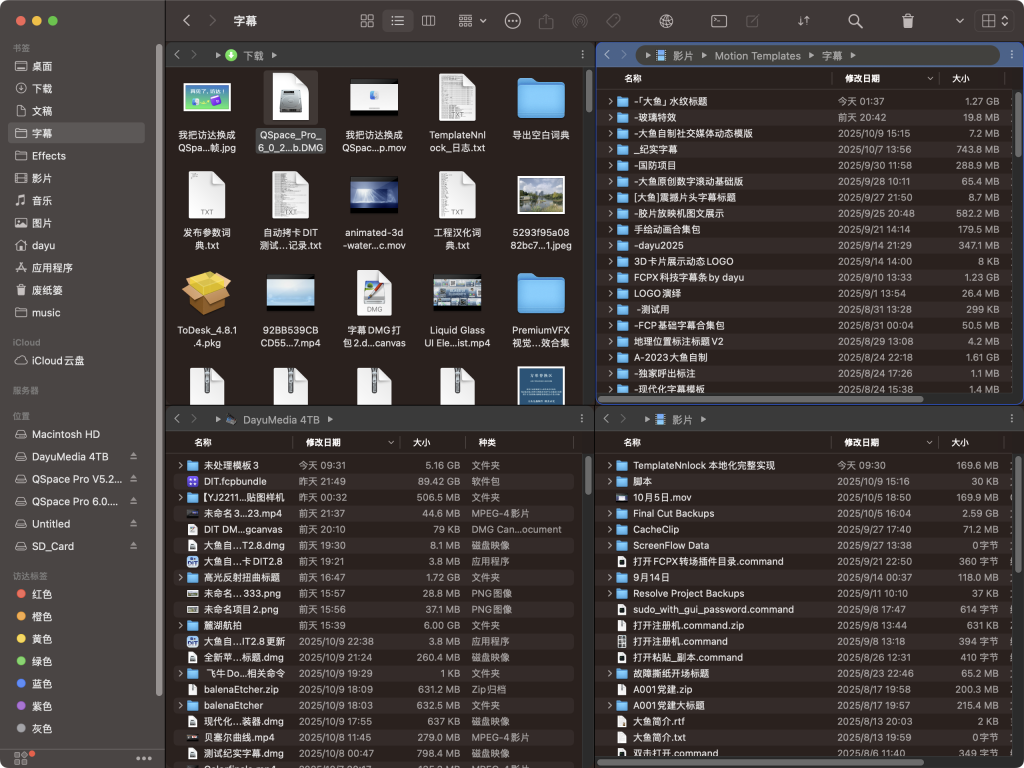The image size is (1024, 768).
Task: Select iCloud 云盘 in the sidebar
Action: 58,360
